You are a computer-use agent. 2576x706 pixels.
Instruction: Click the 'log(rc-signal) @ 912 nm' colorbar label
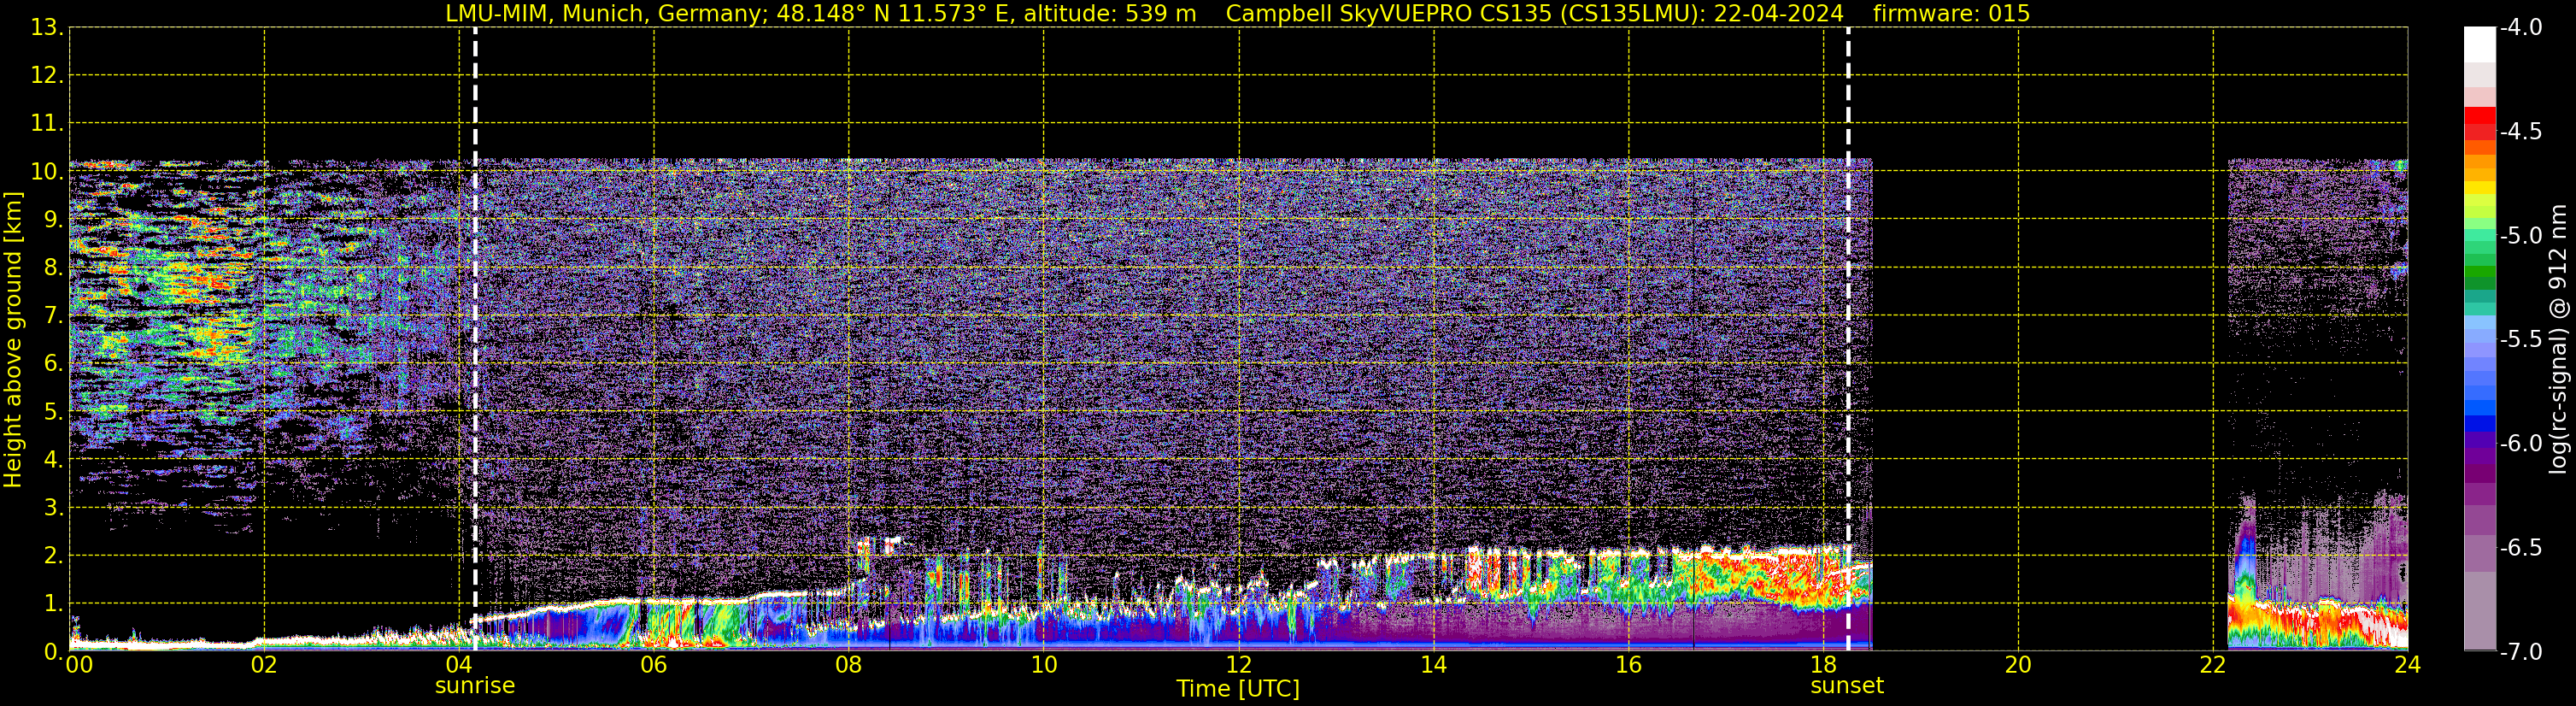pos(2559,339)
